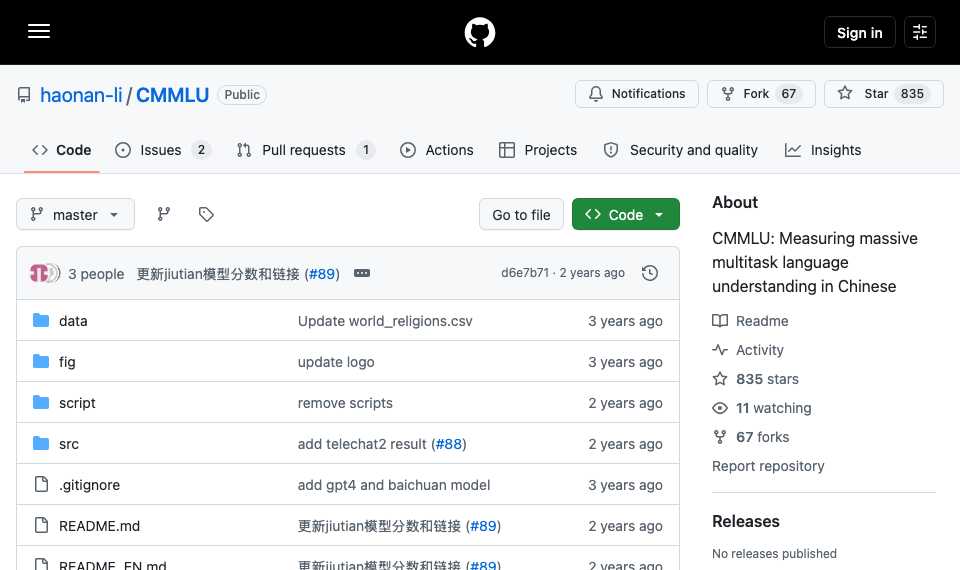Image resolution: width=960 pixels, height=570 pixels.
Task: Open the Pull requests tab
Action: click(x=305, y=150)
